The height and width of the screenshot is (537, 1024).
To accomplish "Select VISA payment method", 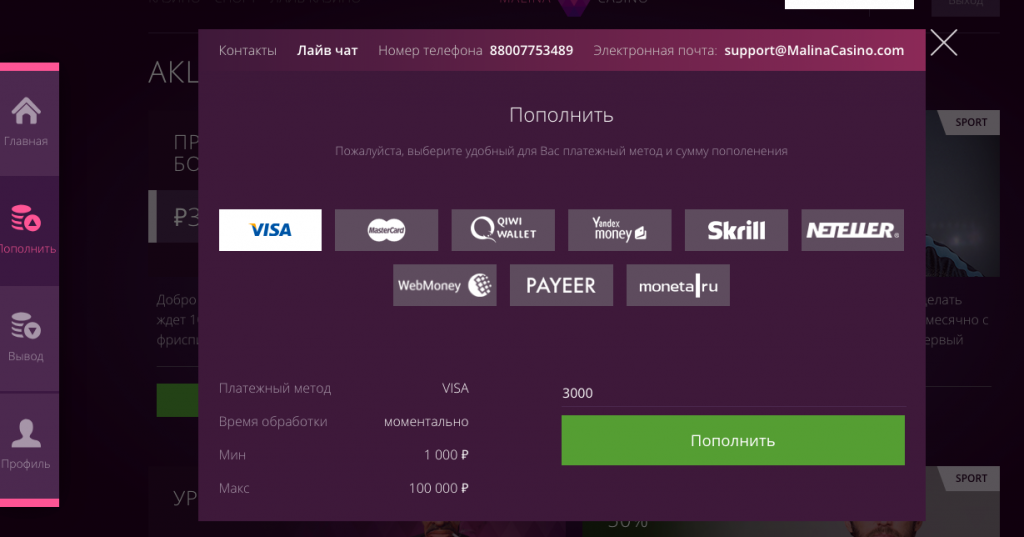I will pos(270,230).
